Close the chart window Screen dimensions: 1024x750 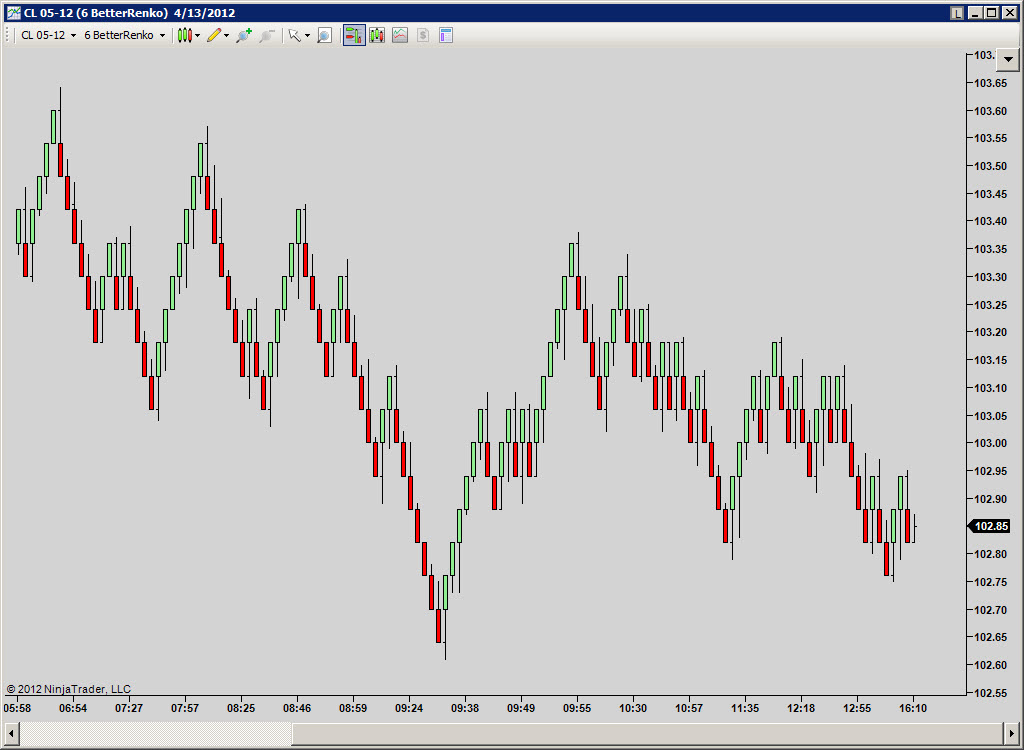pyautogui.click(x=1010, y=12)
